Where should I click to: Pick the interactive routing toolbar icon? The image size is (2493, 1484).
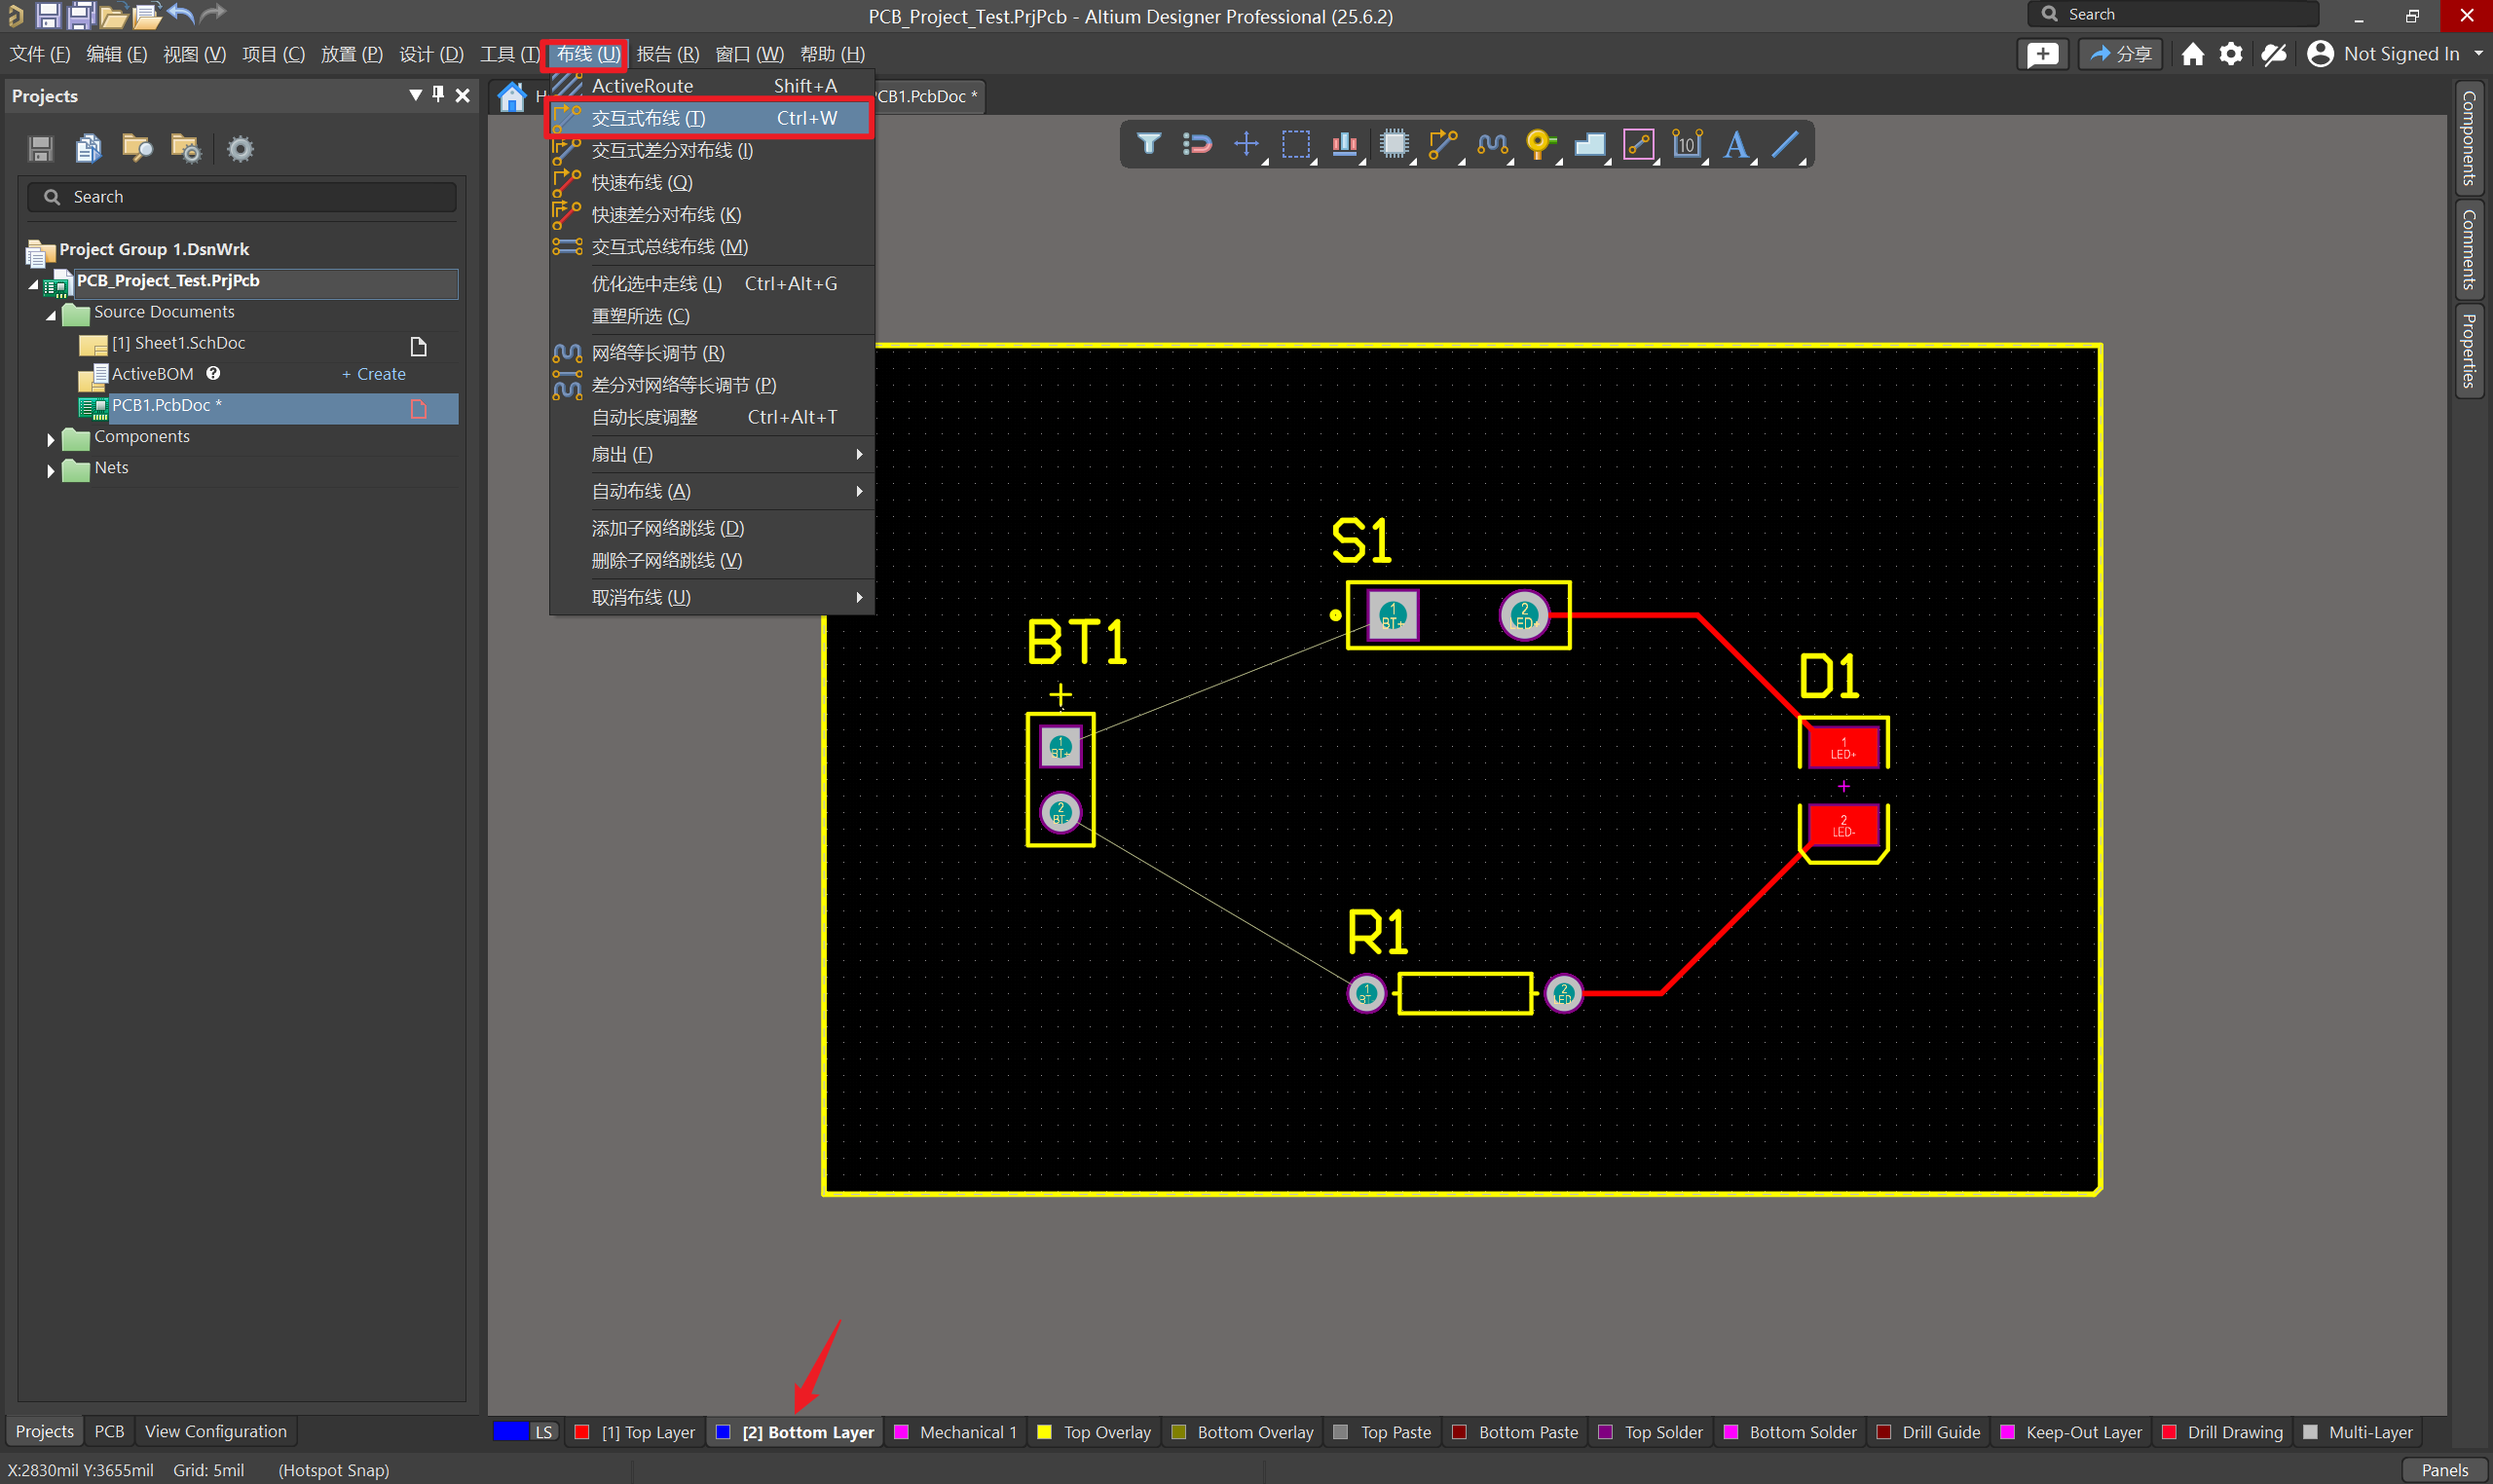click(1442, 144)
